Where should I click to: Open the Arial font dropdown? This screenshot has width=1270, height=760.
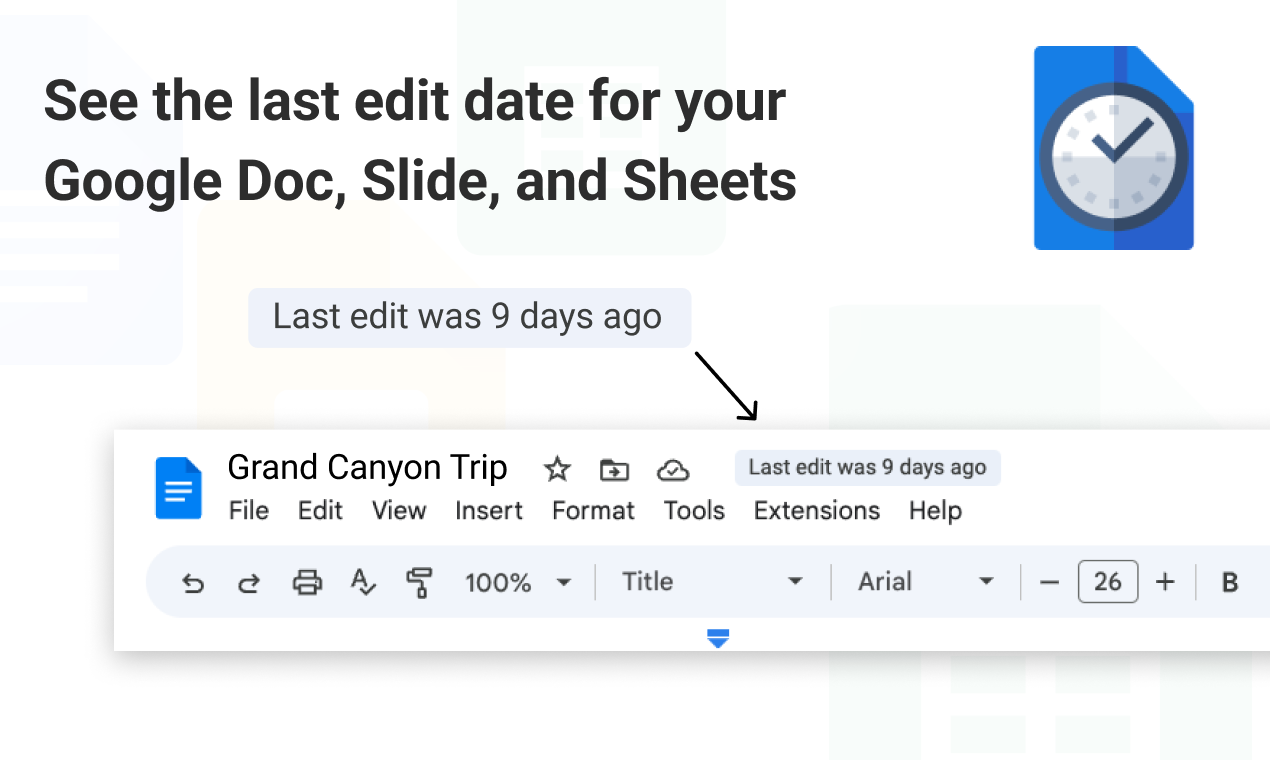pos(926,582)
